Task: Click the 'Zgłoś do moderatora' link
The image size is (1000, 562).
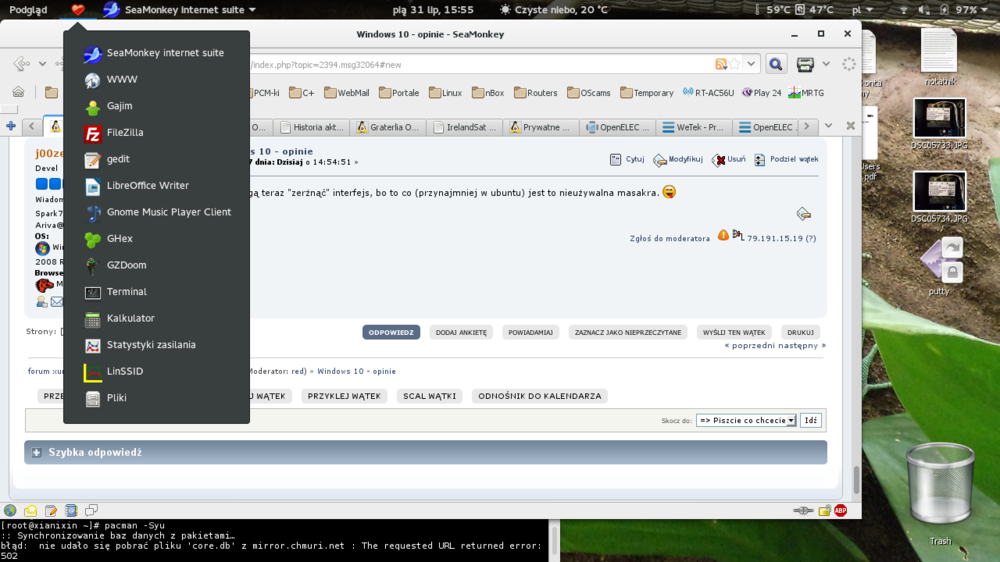Action: coord(669,238)
